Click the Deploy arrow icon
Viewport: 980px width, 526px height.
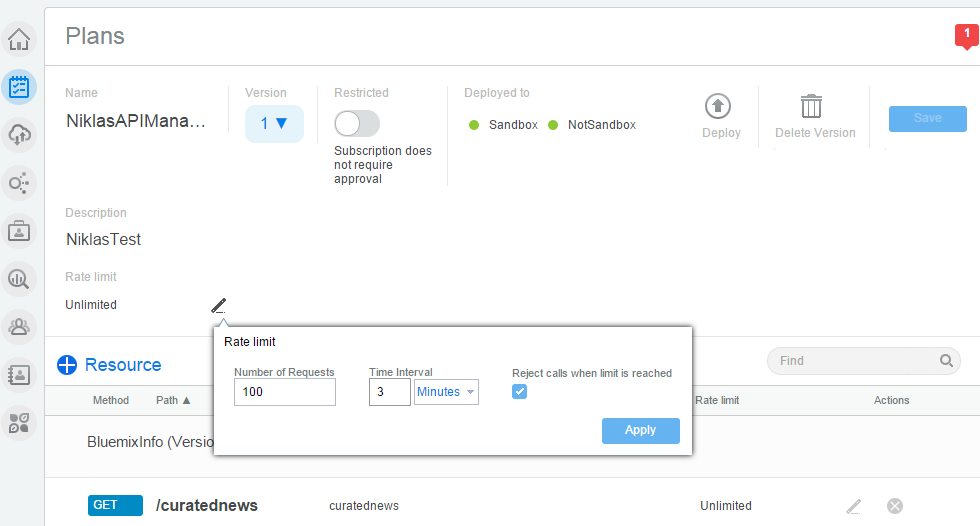[718, 106]
